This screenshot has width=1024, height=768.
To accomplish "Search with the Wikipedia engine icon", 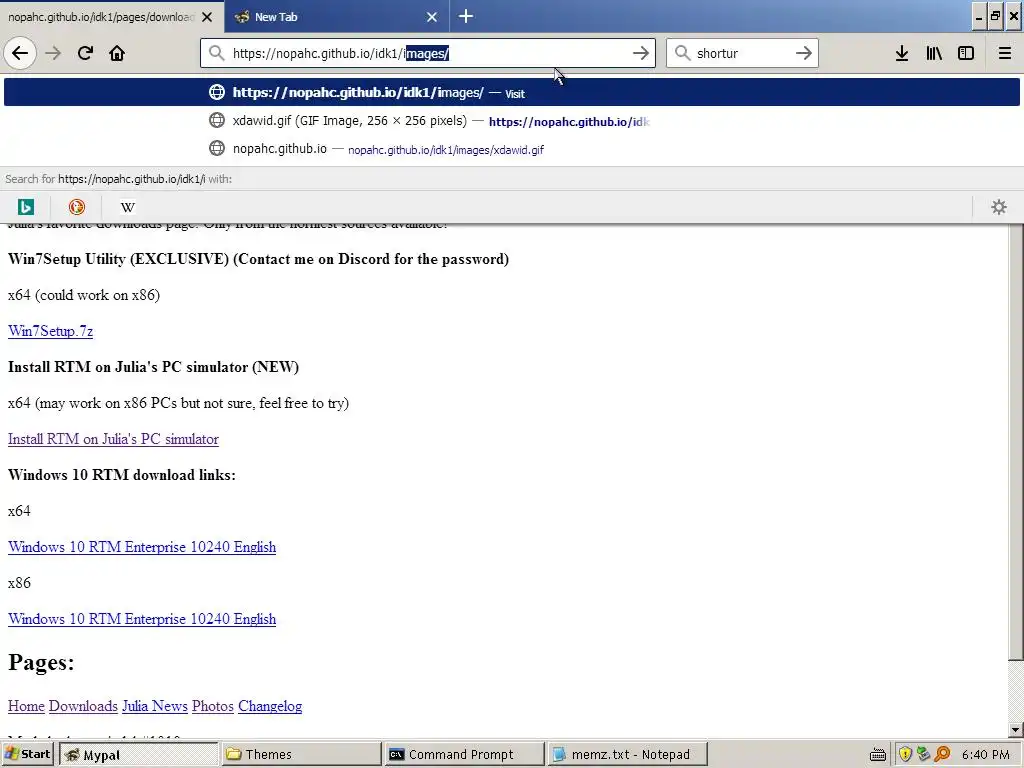I will point(127,207).
